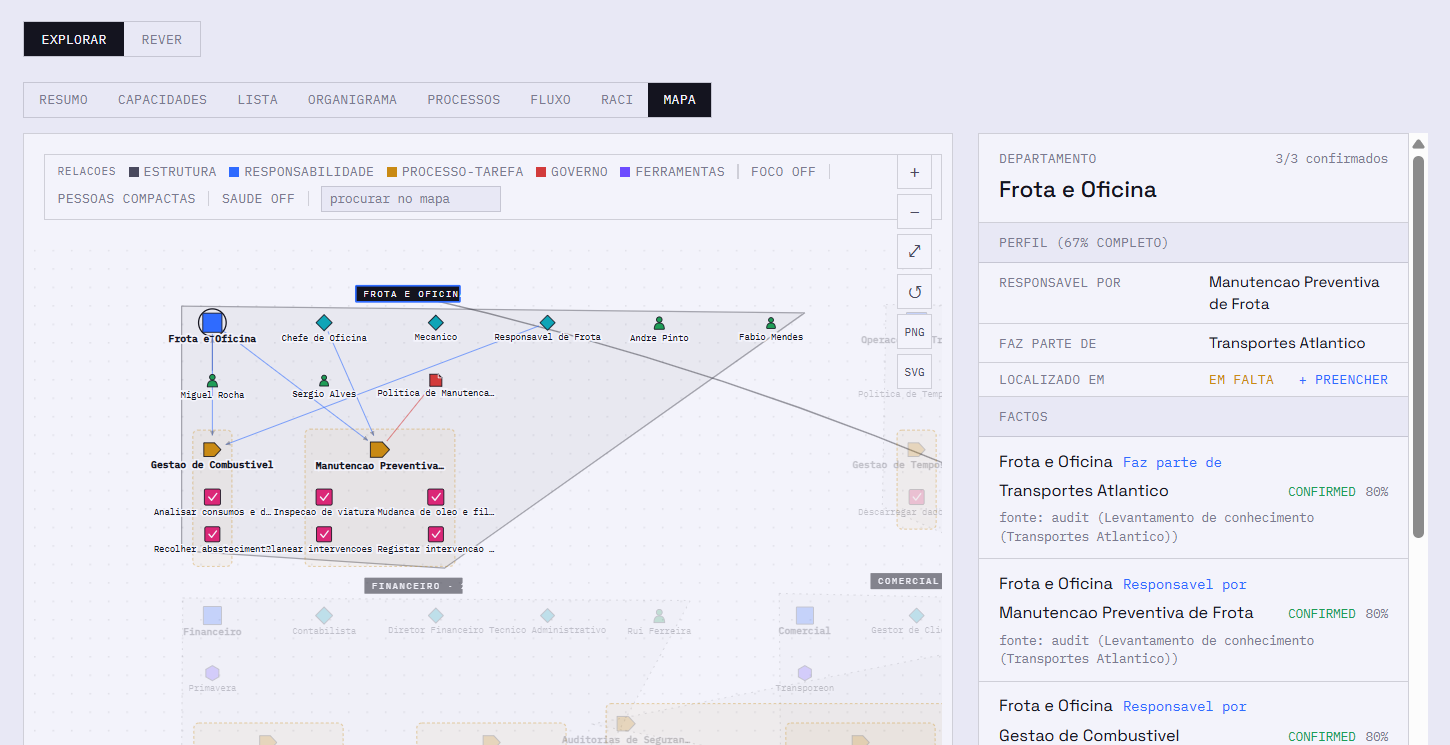This screenshot has width=1450, height=745.
Task: Click the Mudanca de oleo task icon
Action: point(436,497)
